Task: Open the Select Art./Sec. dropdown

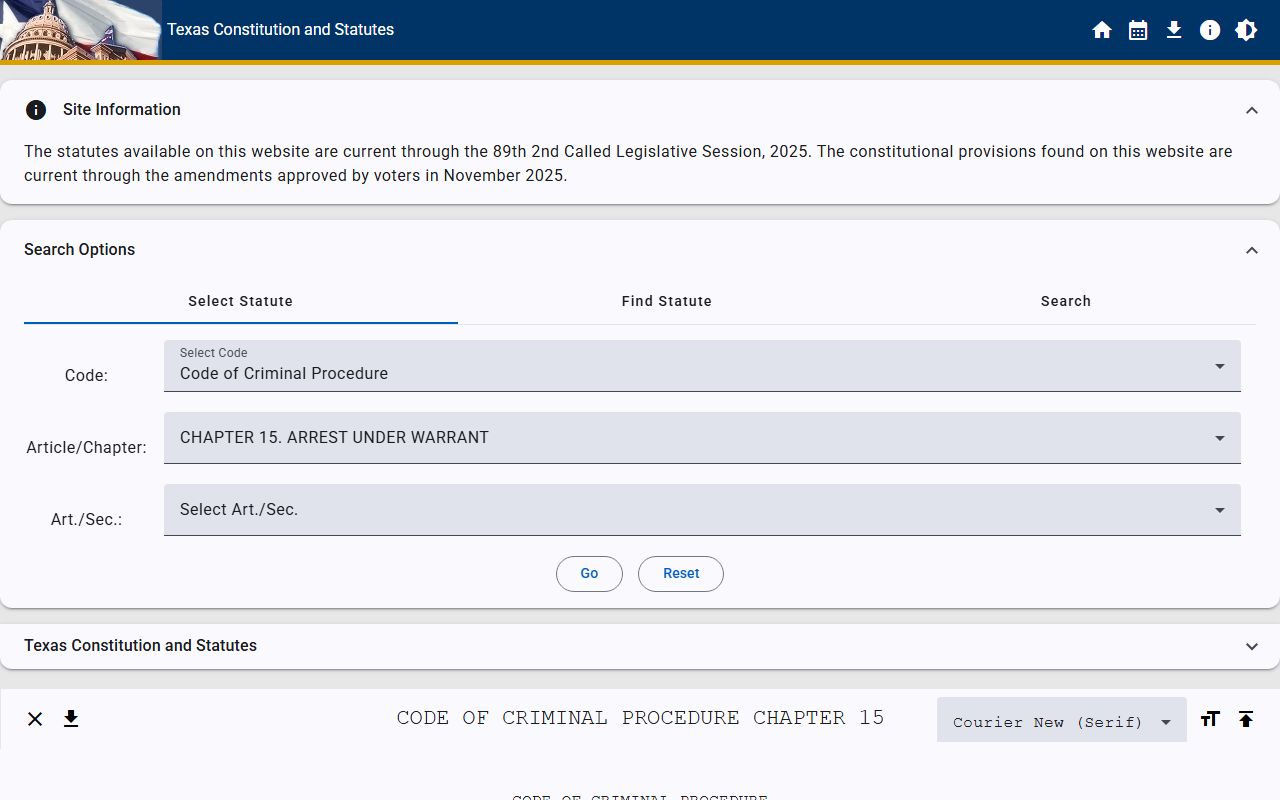Action: click(702, 510)
